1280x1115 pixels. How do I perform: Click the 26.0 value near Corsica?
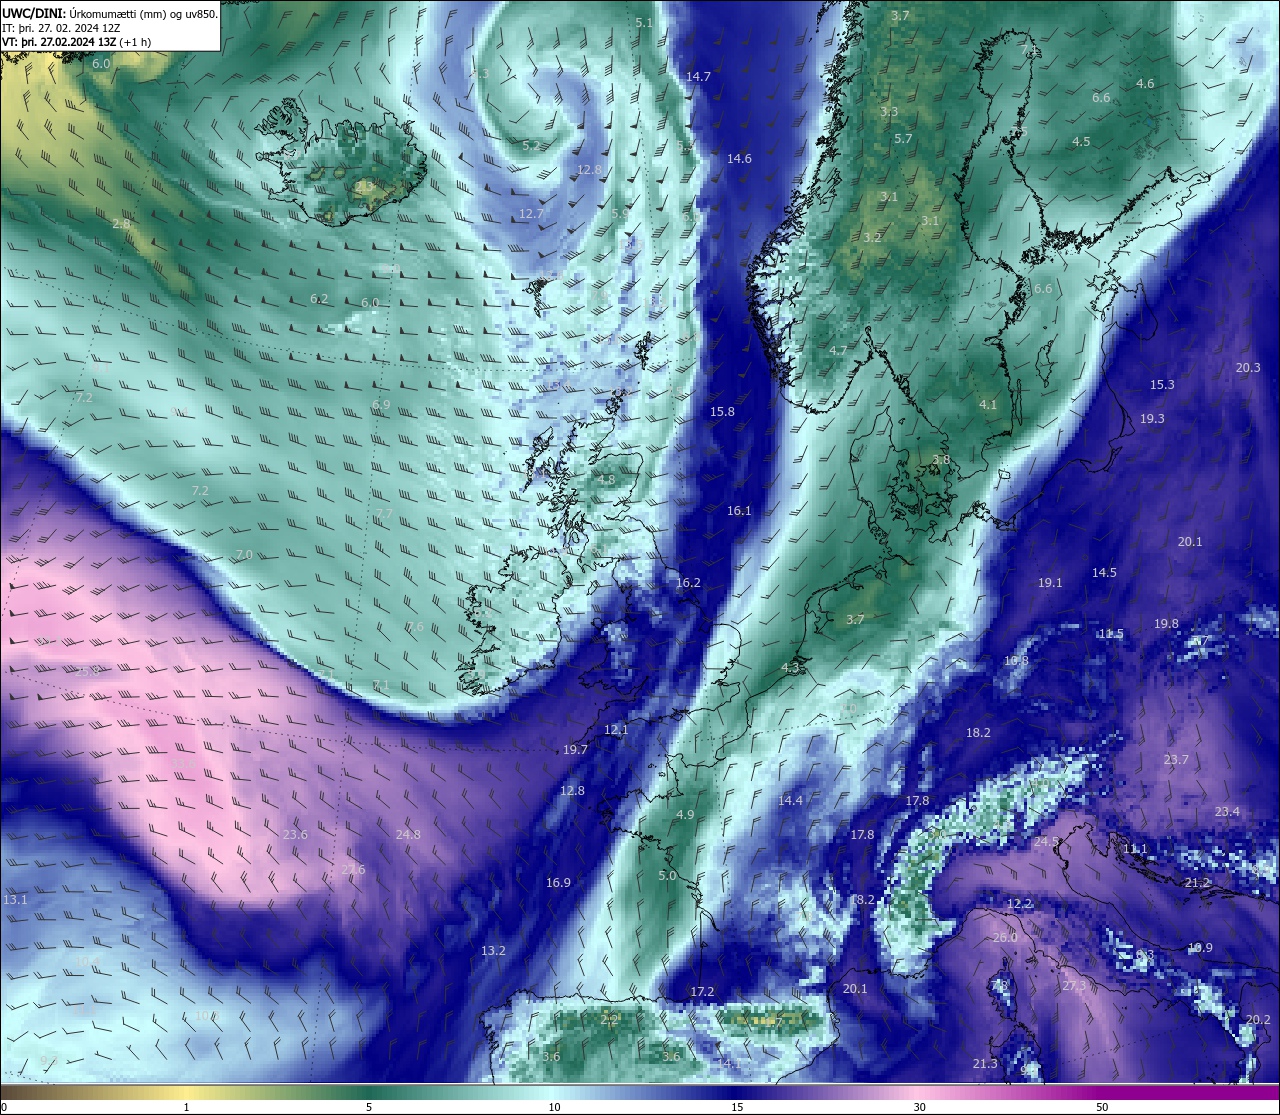[x=1005, y=938]
